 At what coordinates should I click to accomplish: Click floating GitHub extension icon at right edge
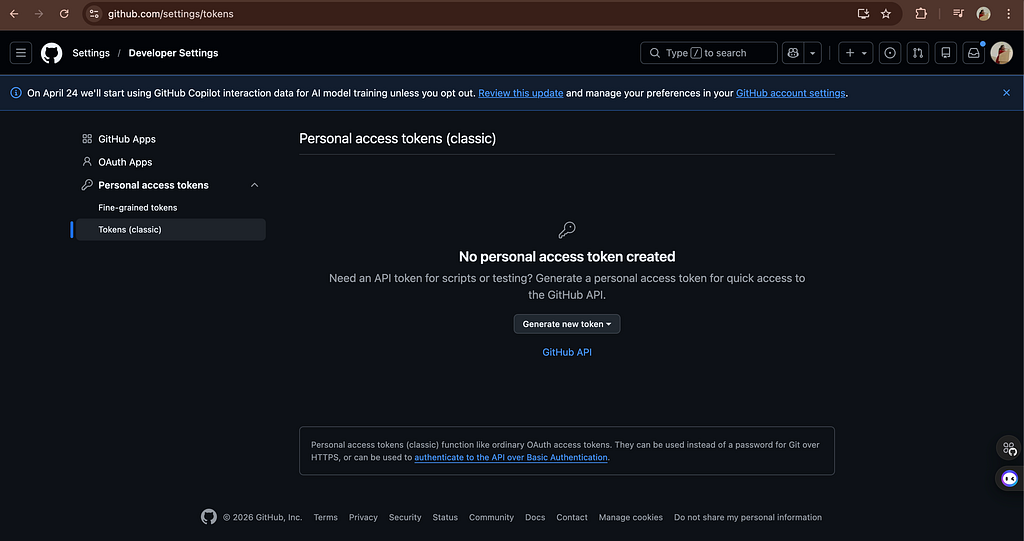[1010, 448]
